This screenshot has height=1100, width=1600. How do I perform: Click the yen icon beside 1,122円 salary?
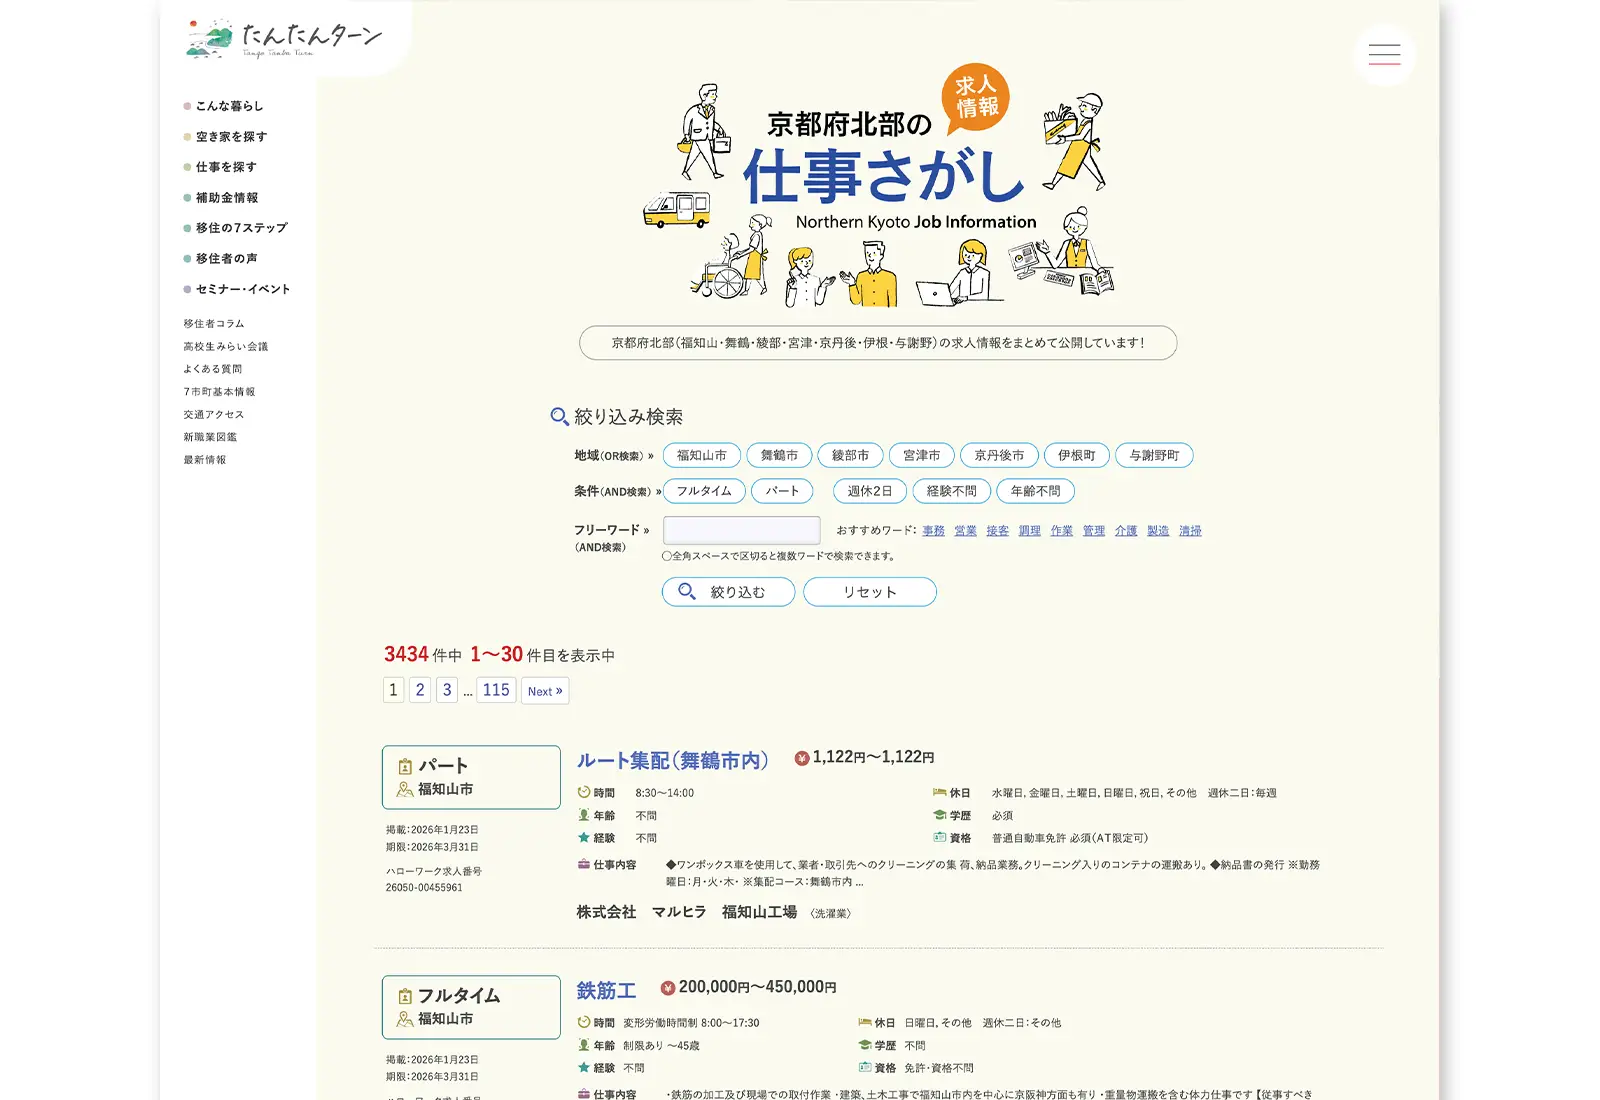click(801, 758)
